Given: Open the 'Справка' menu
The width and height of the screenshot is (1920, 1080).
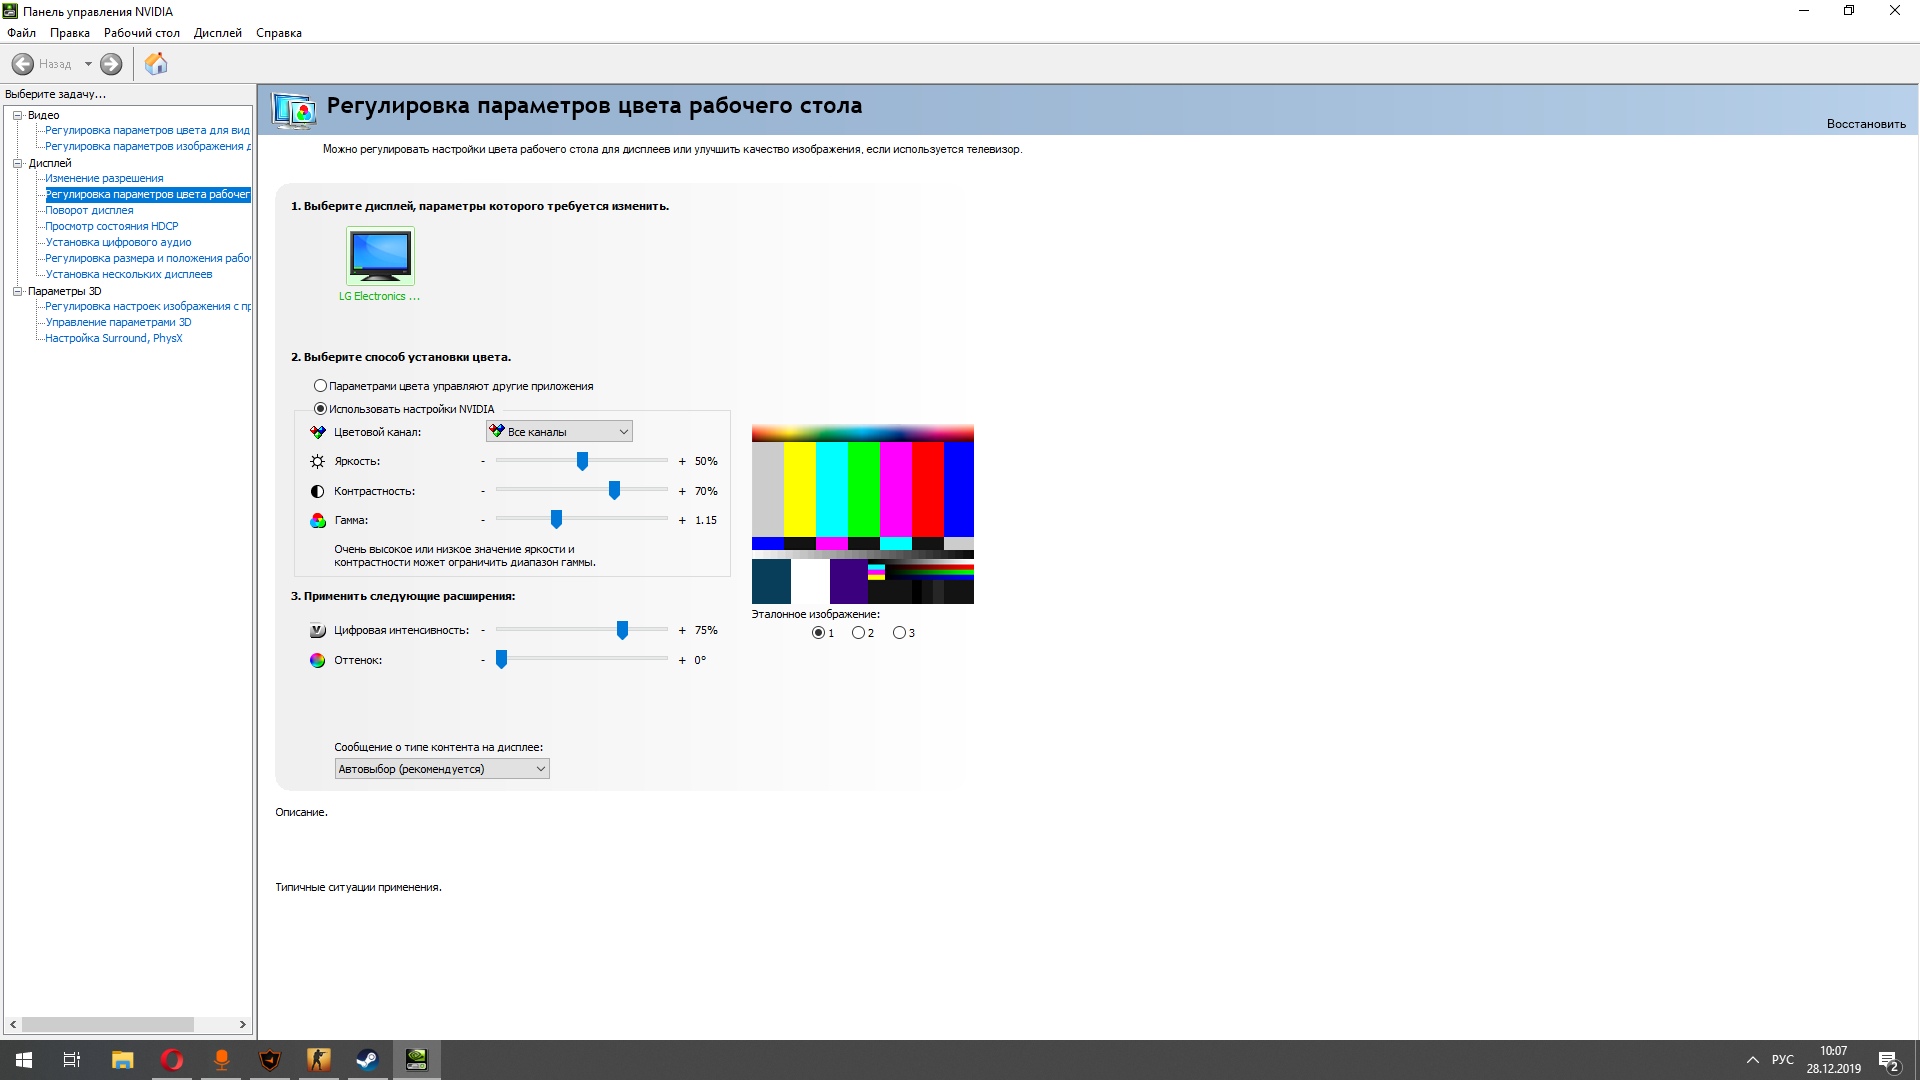Looking at the screenshot, I should 278,33.
